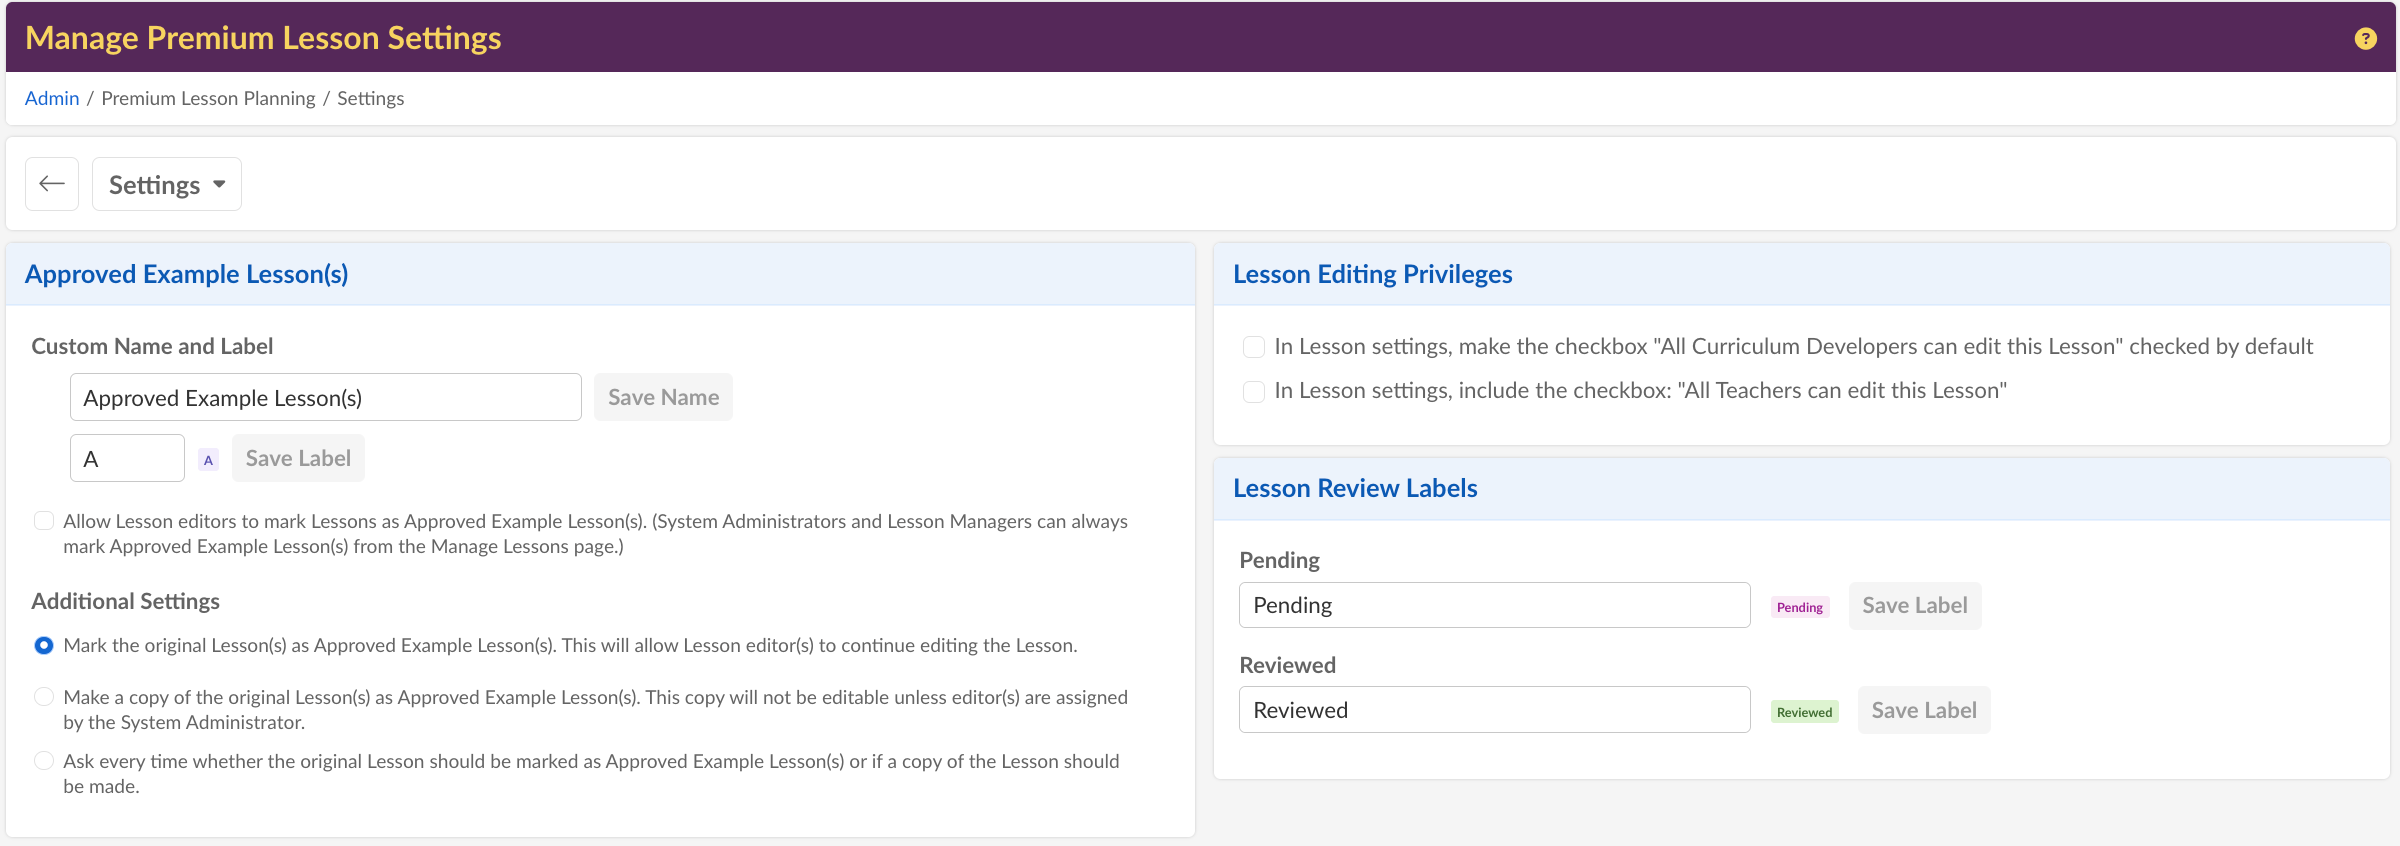The height and width of the screenshot is (846, 2400).
Task: Enable Allow Lesson editors to mark Lessons checkbox
Action: [44, 521]
